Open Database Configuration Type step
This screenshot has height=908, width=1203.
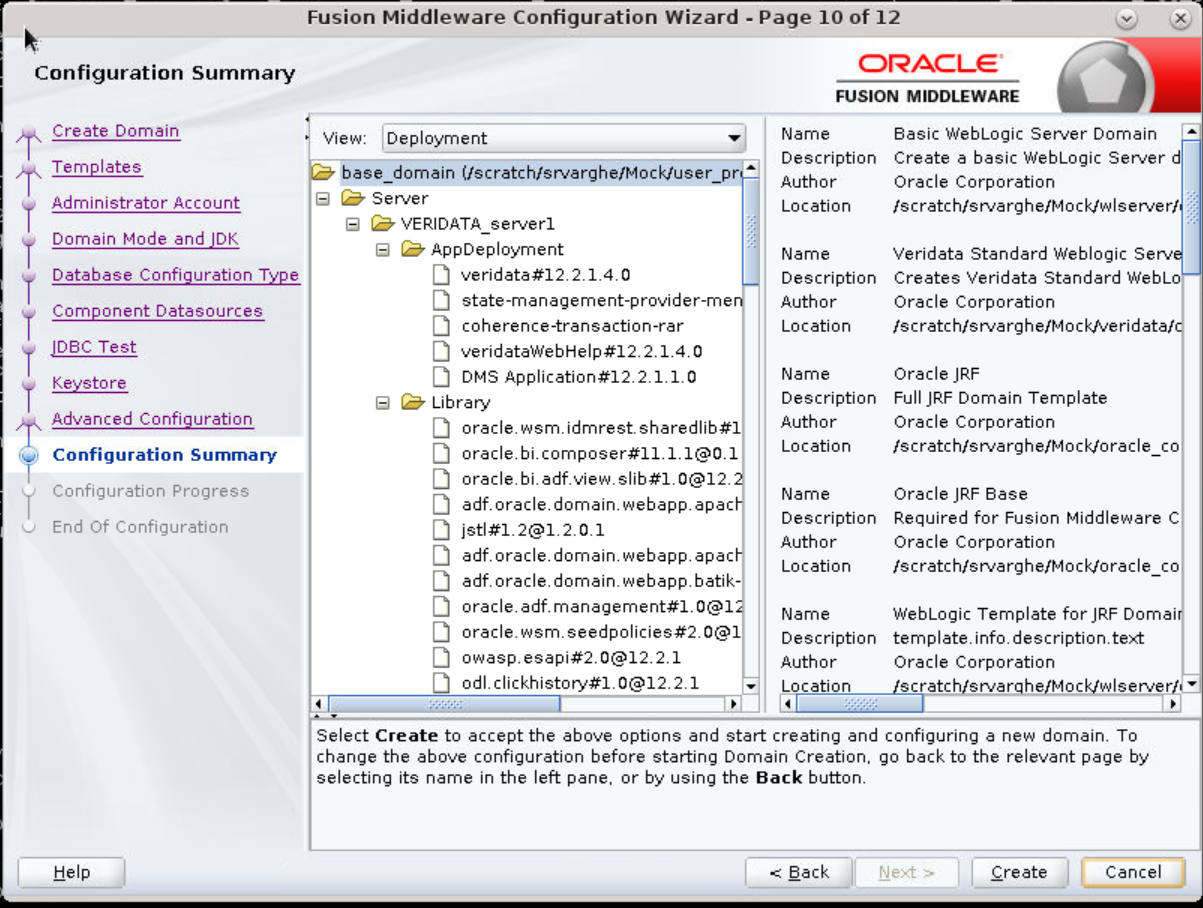(175, 275)
